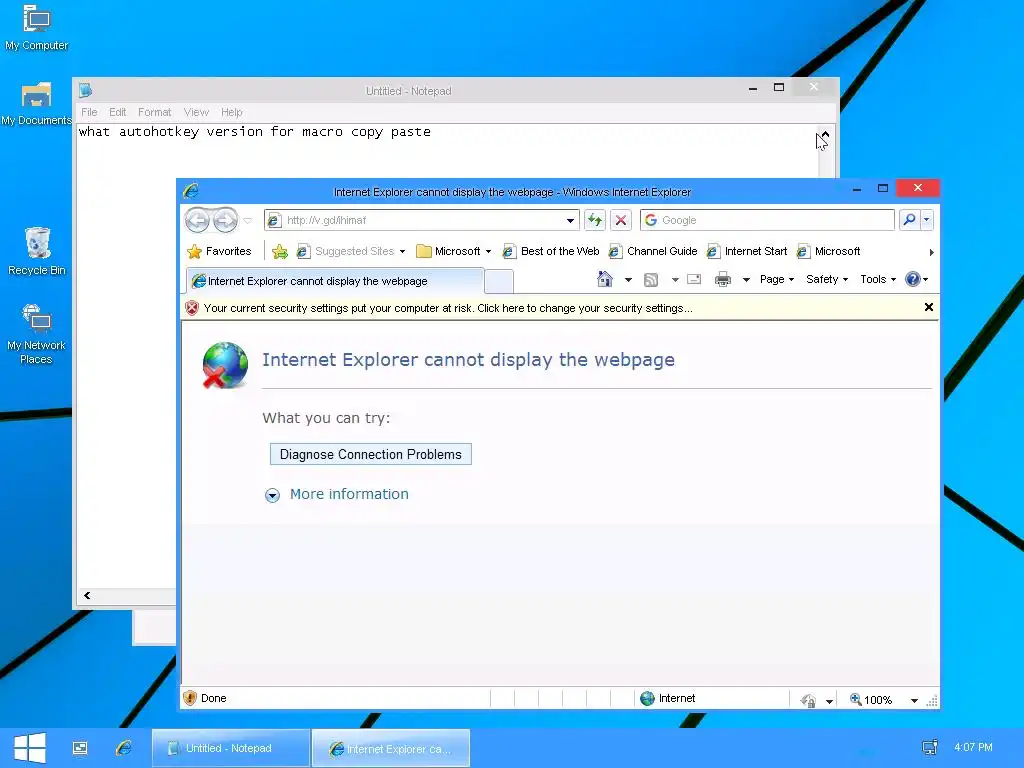1024x768 pixels.
Task: Switch to Untitled - Notepad taskbar button
Action: [x=231, y=748]
